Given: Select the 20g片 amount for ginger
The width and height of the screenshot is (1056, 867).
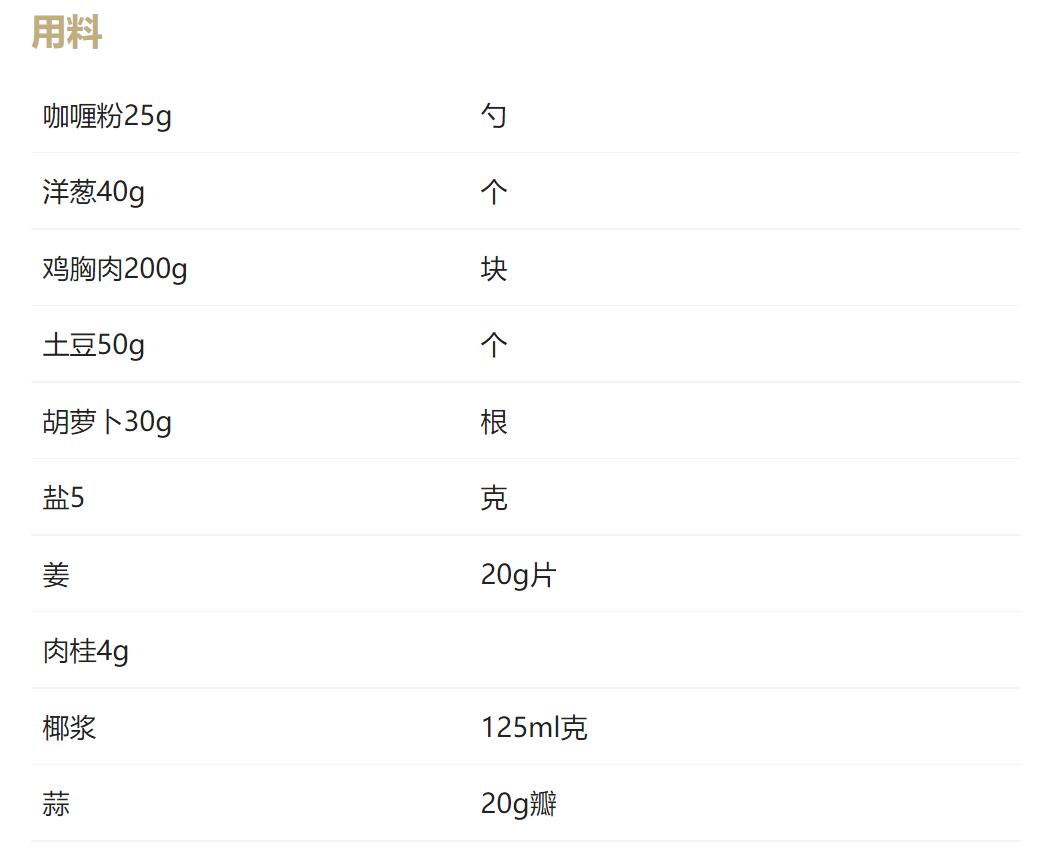Looking at the screenshot, I should coord(518,575).
